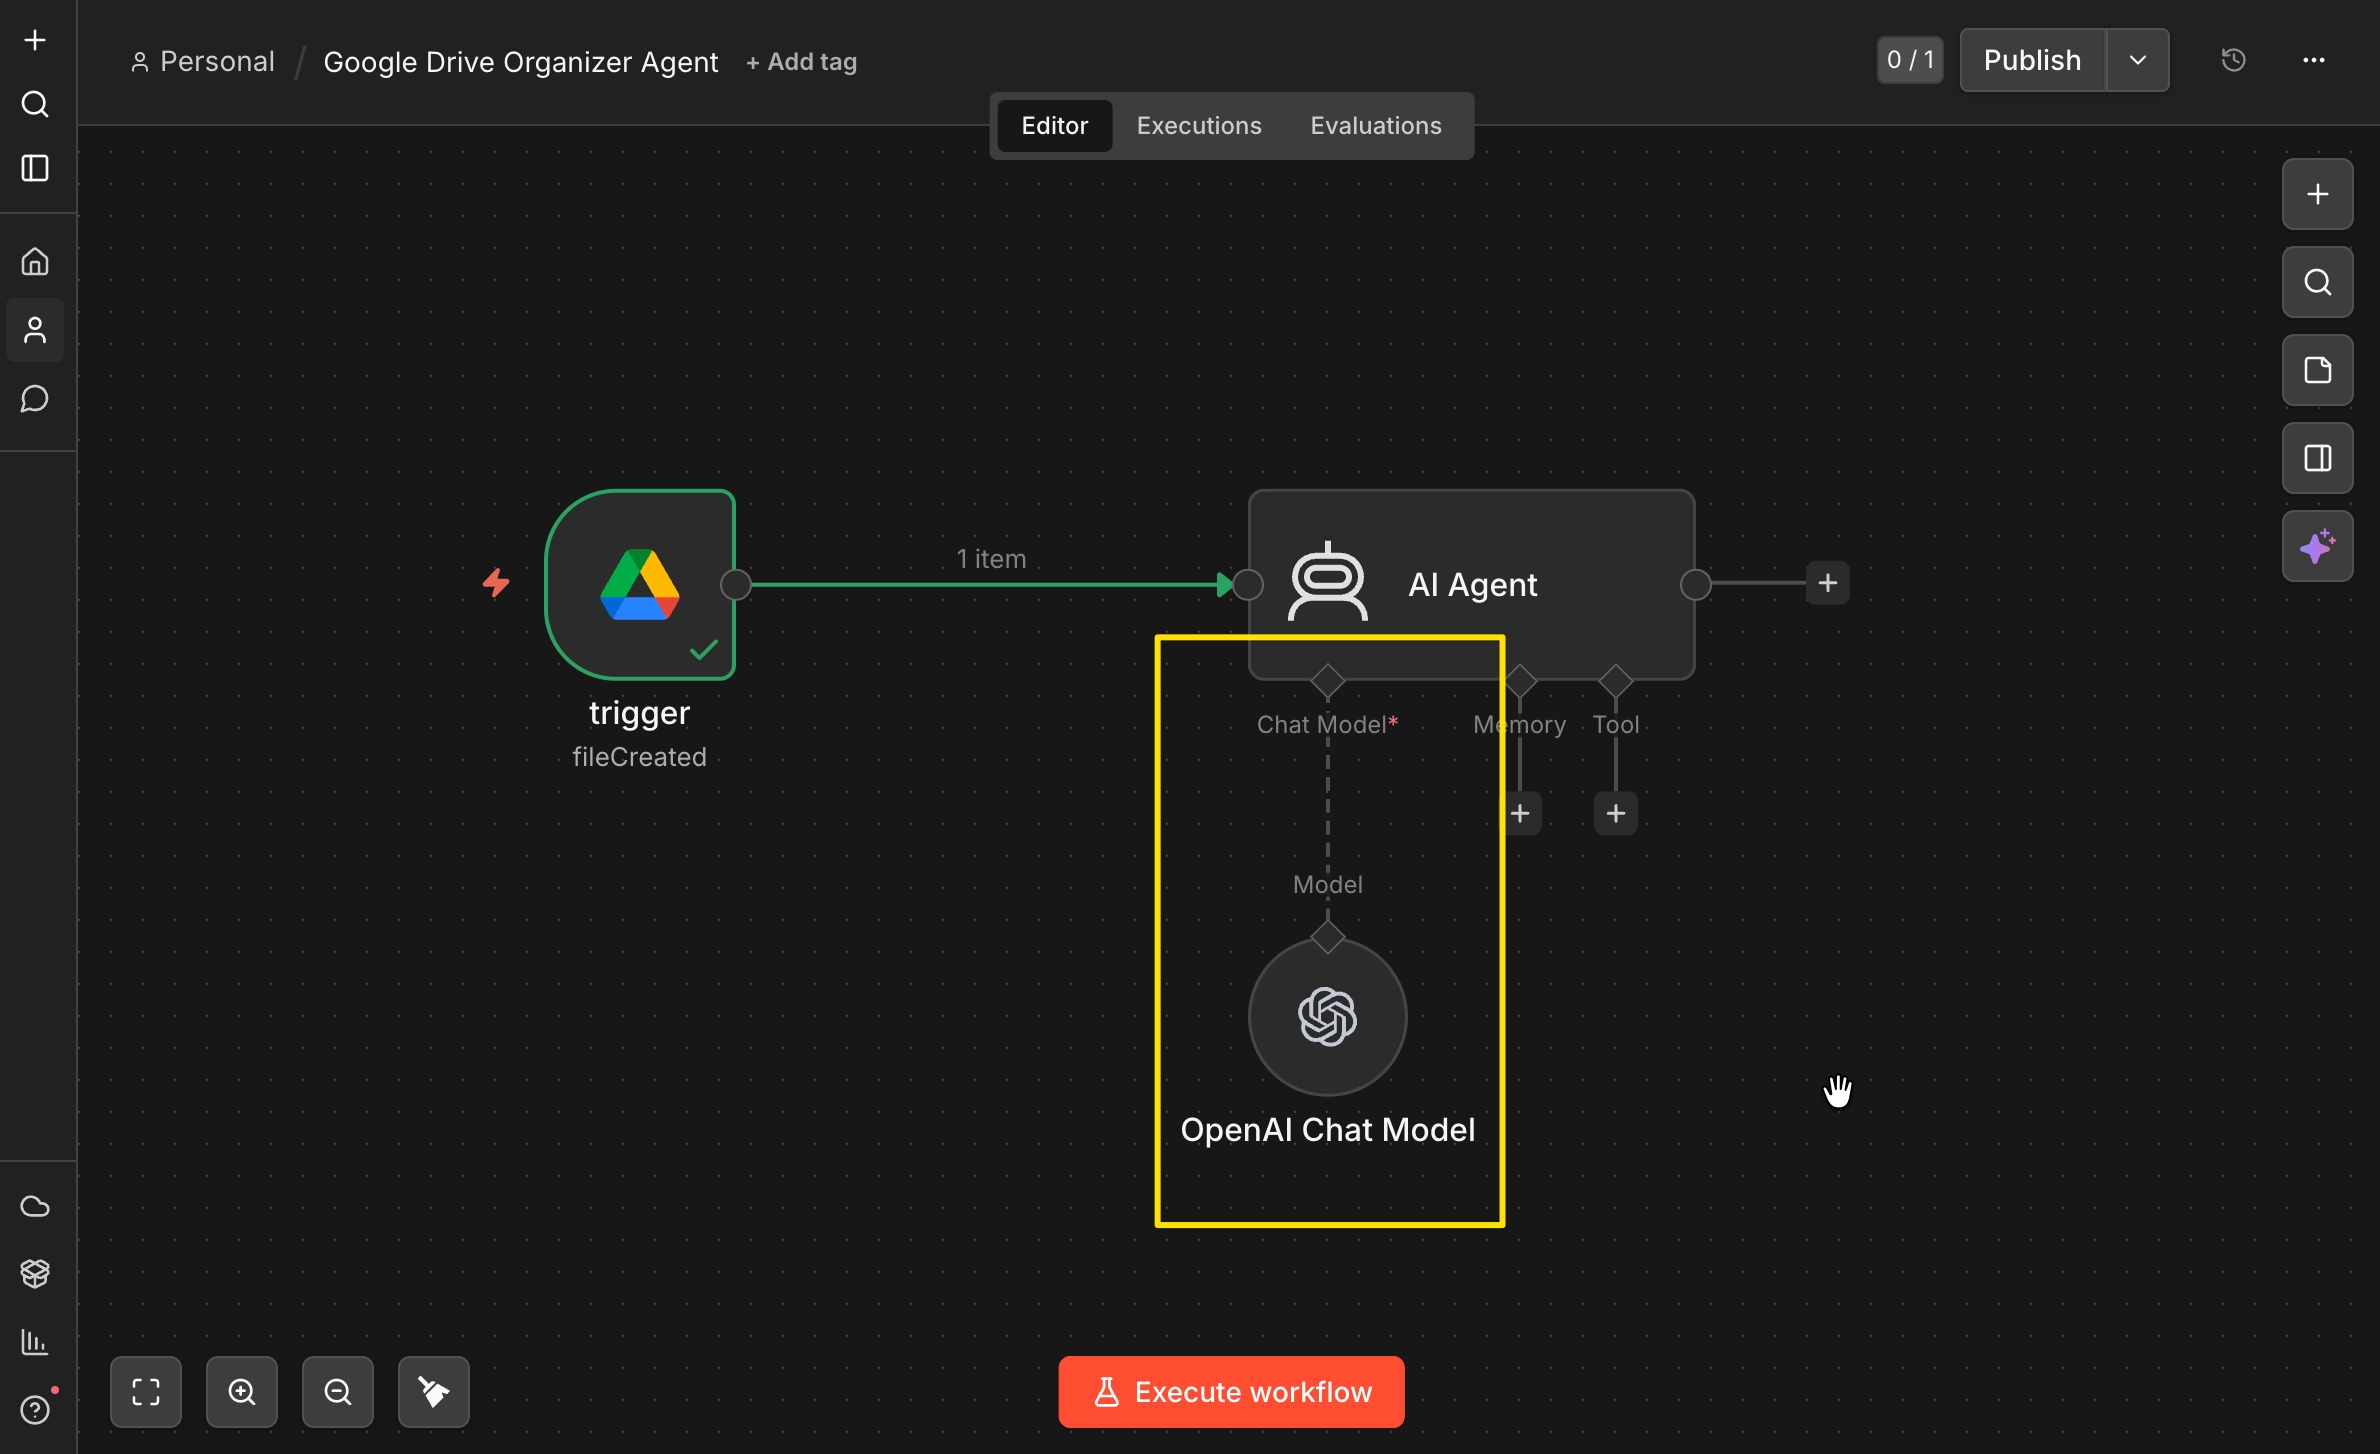Click the workflow name Google Drive Organizer Agent
This screenshot has width=2380, height=1454.
pos(521,62)
